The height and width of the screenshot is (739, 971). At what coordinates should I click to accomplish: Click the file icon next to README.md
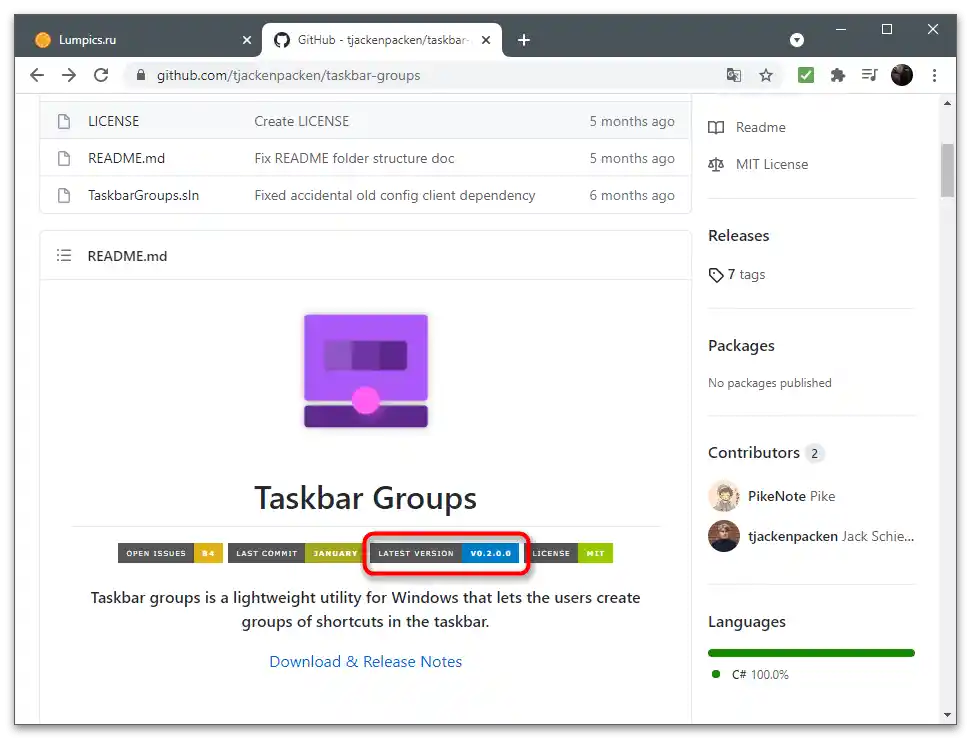point(64,159)
